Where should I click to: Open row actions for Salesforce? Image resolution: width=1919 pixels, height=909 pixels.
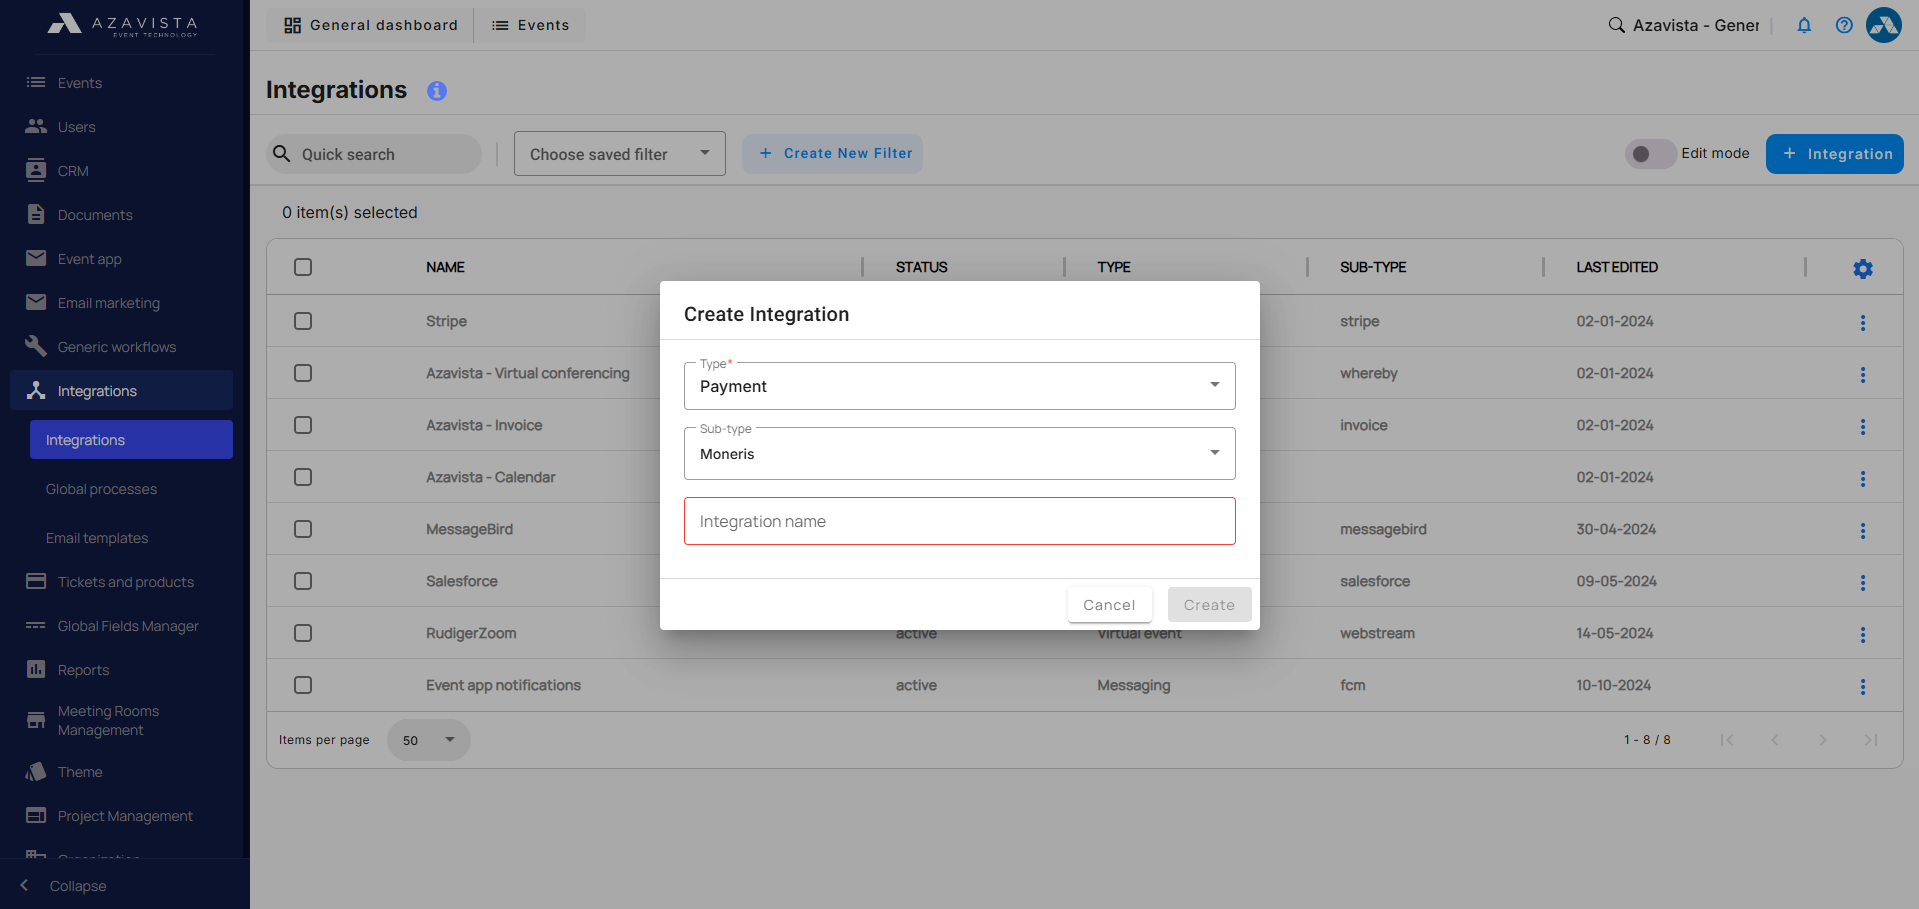click(1863, 583)
